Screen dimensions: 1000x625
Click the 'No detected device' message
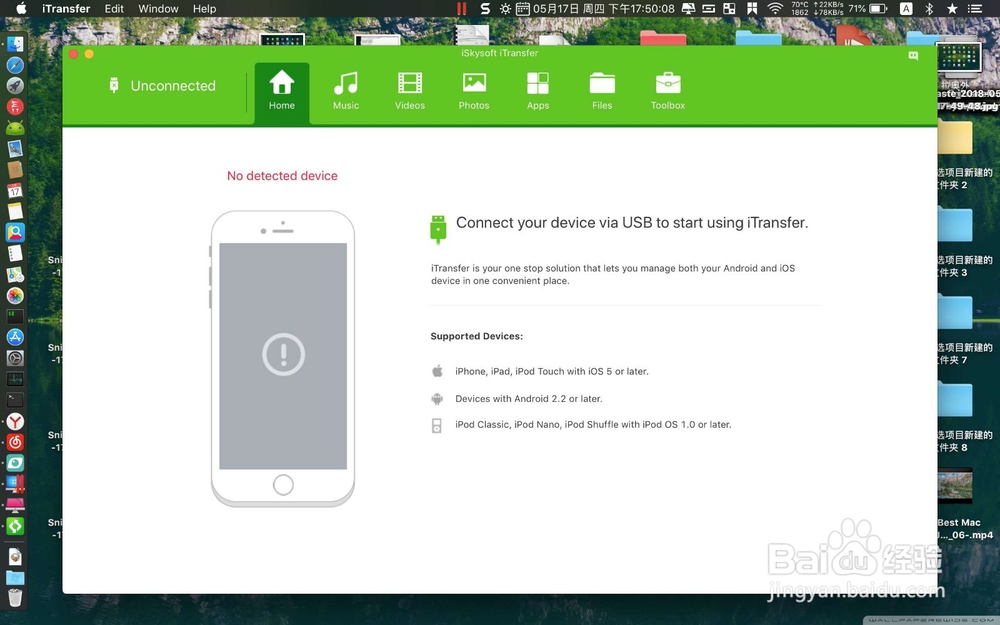[x=283, y=175]
